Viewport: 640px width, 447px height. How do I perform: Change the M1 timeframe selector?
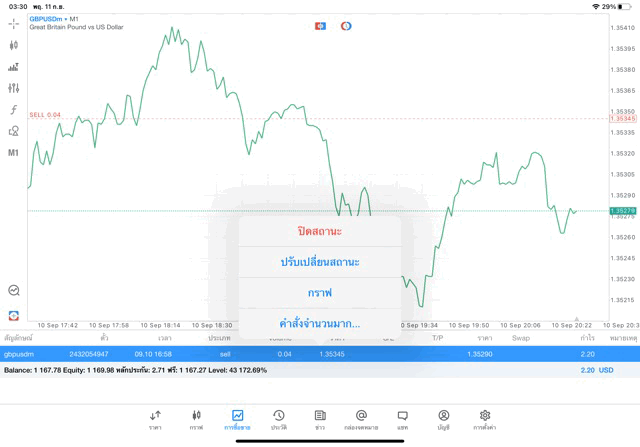(x=14, y=153)
